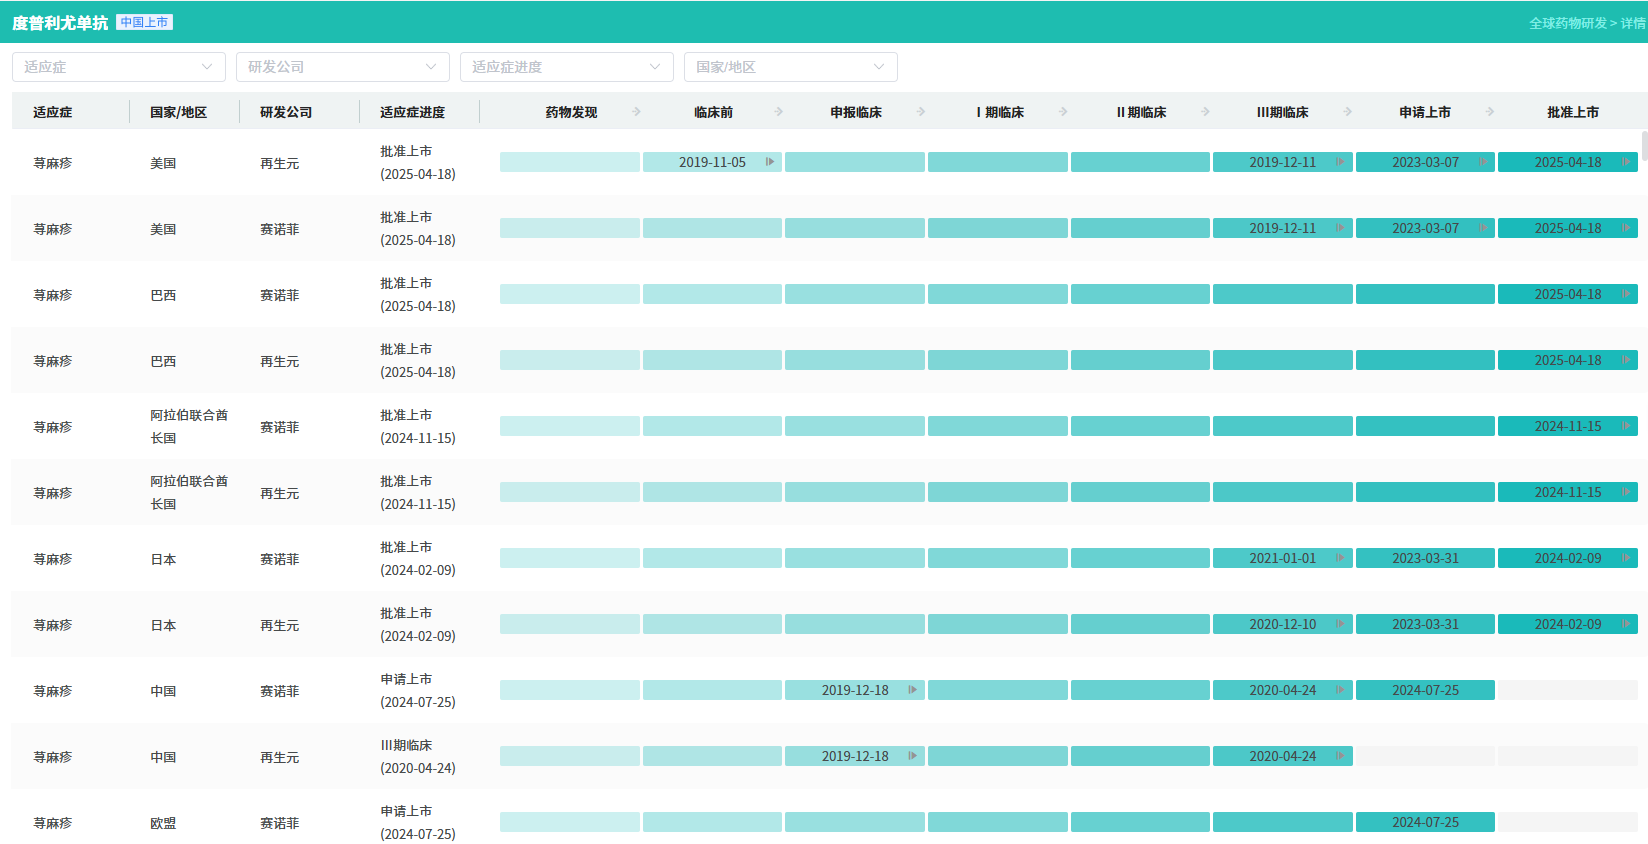
Task: Click the 2023-03-31 bar in Japan Sanofi row
Action: pyautogui.click(x=1425, y=558)
